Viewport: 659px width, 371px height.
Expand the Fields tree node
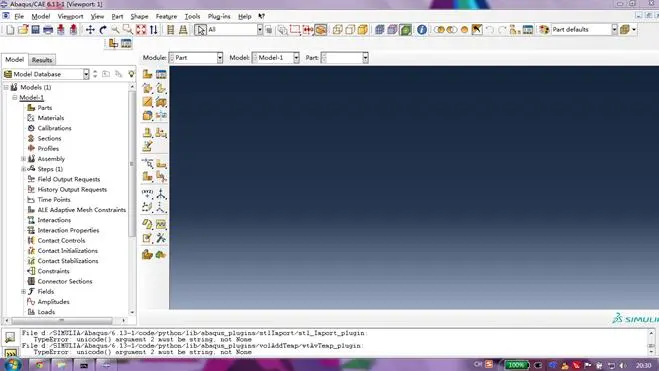(24, 292)
